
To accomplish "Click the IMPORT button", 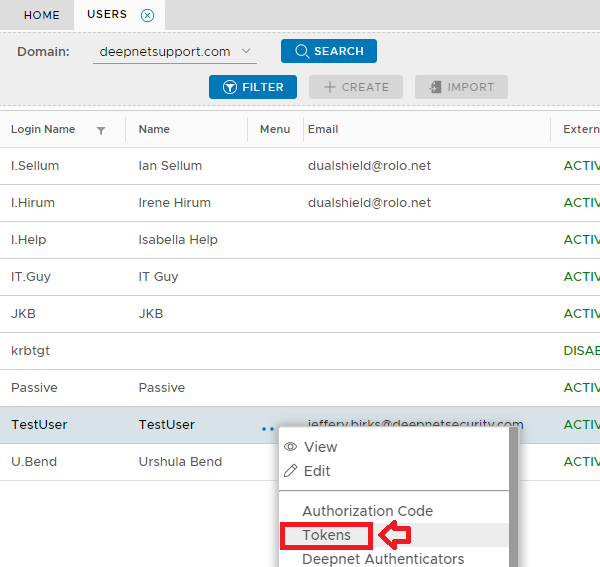I will click(x=461, y=87).
